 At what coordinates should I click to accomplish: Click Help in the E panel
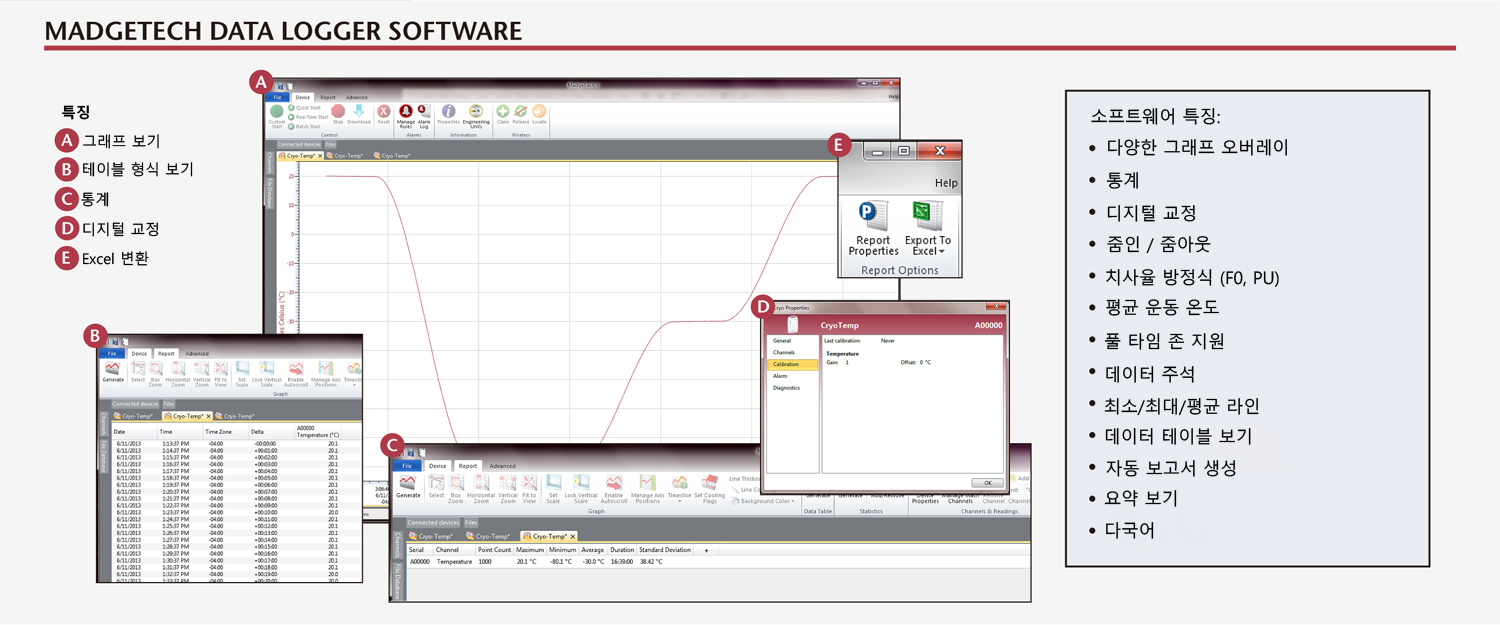coord(945,183)
